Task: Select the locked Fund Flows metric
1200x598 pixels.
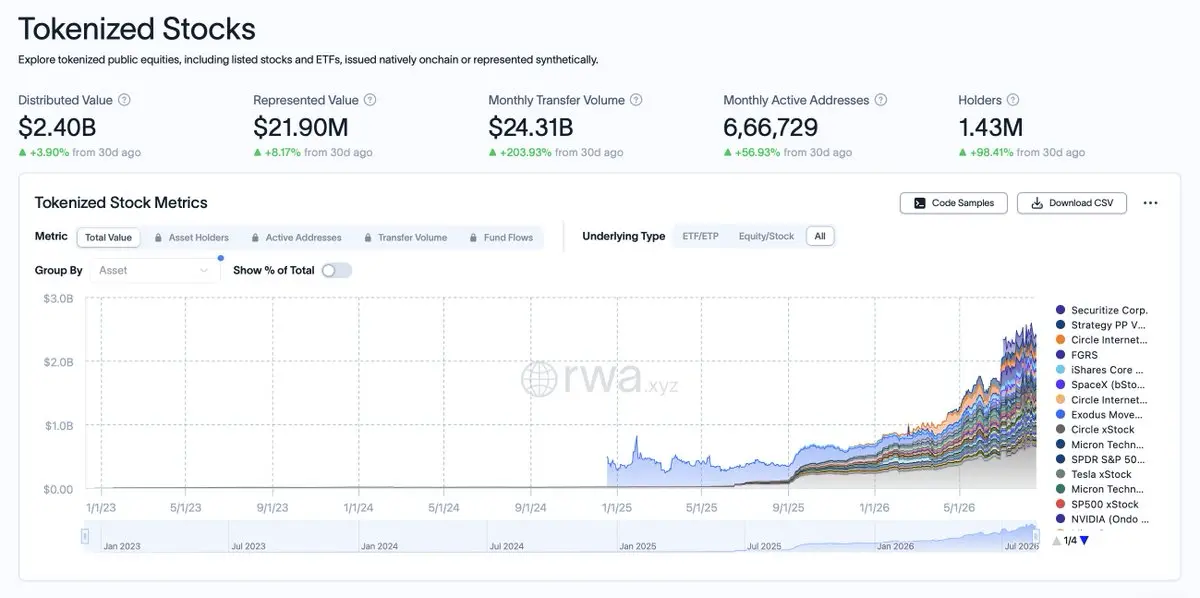Action: [x=500, y=238]
